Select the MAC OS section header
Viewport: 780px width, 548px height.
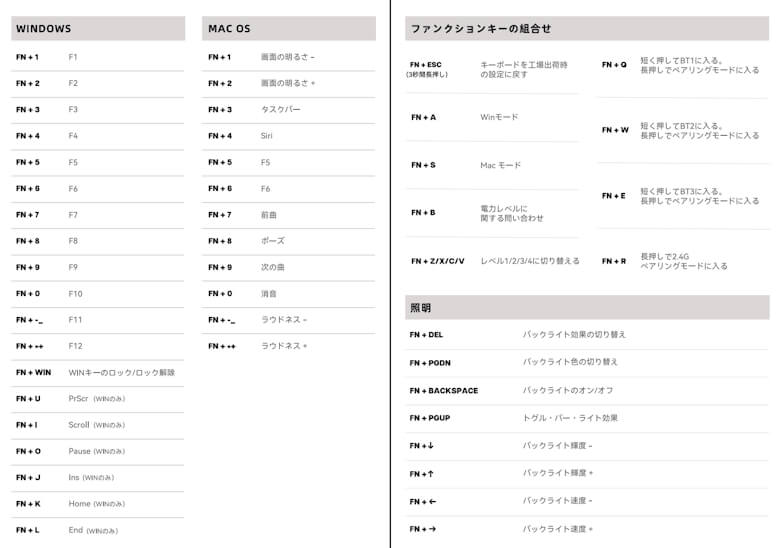229,29
